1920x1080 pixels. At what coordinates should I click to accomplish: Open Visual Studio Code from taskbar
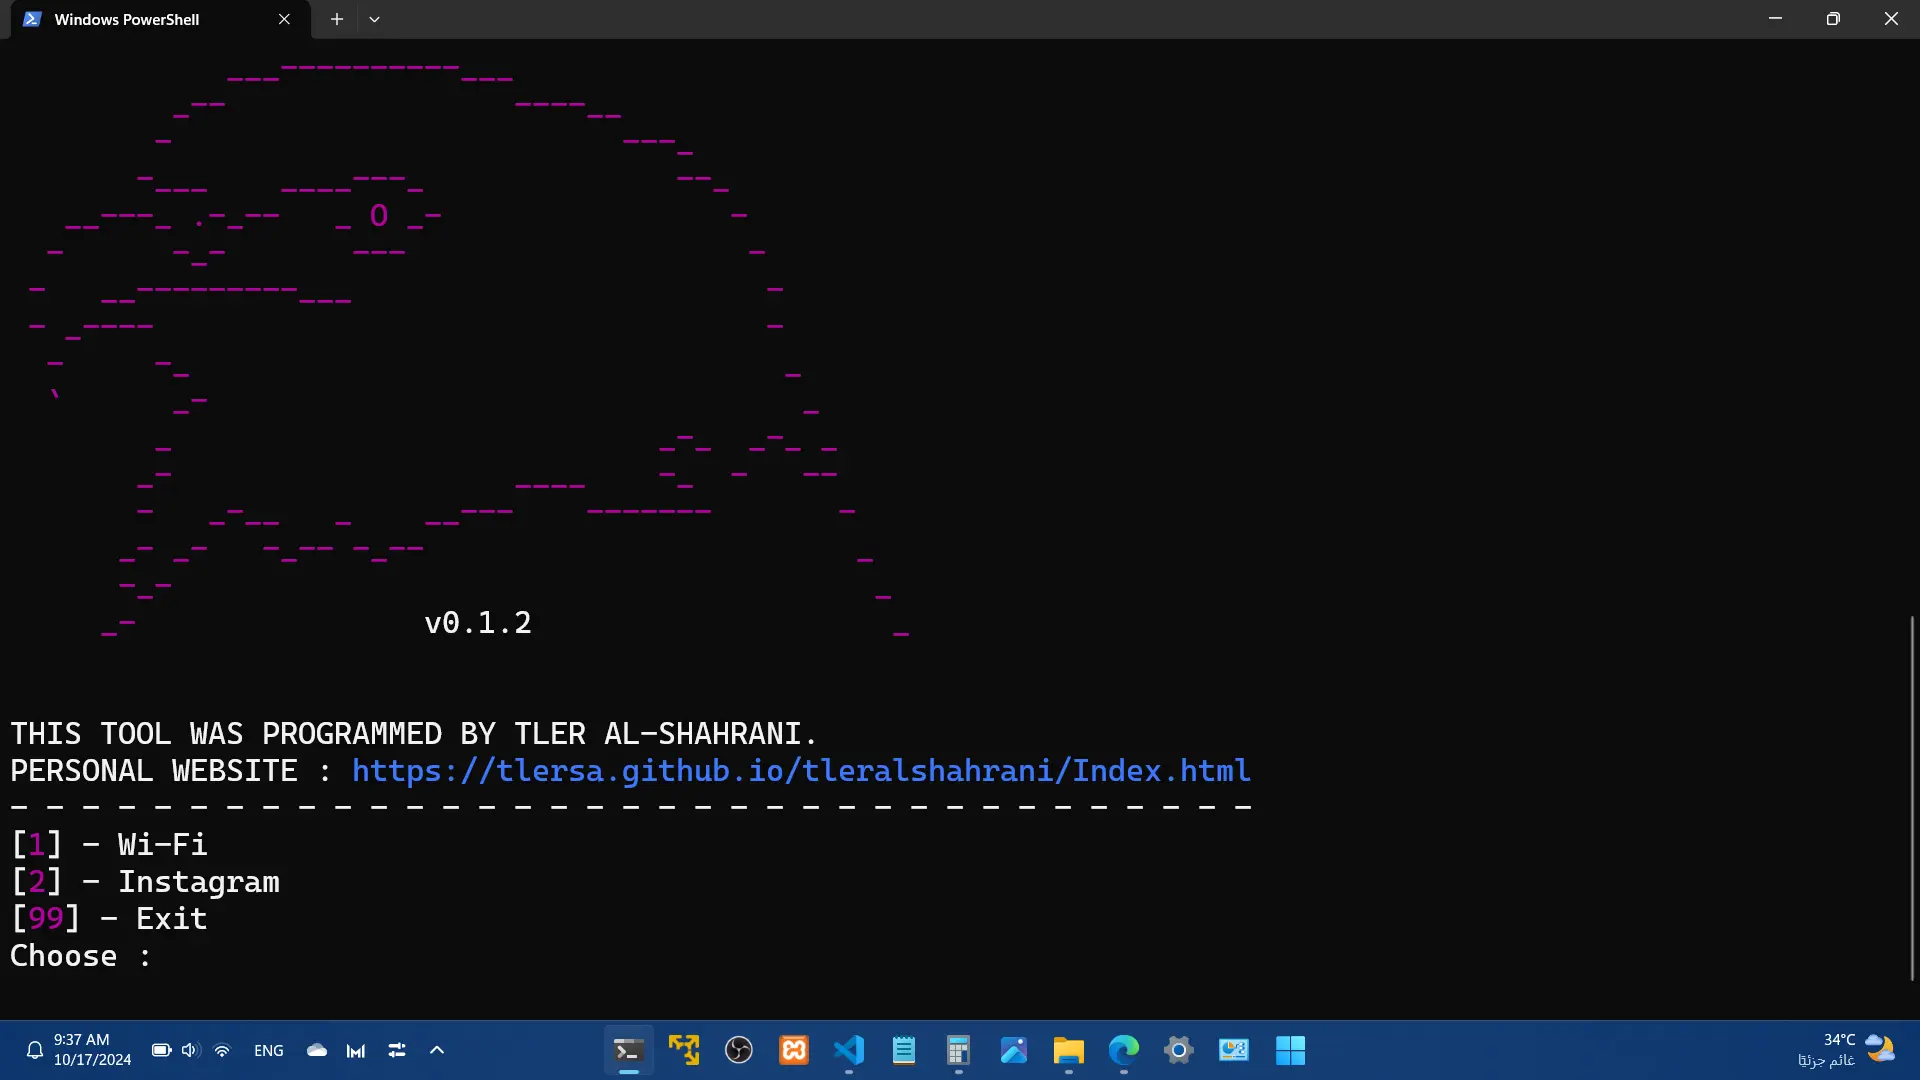click(849, 1050)
